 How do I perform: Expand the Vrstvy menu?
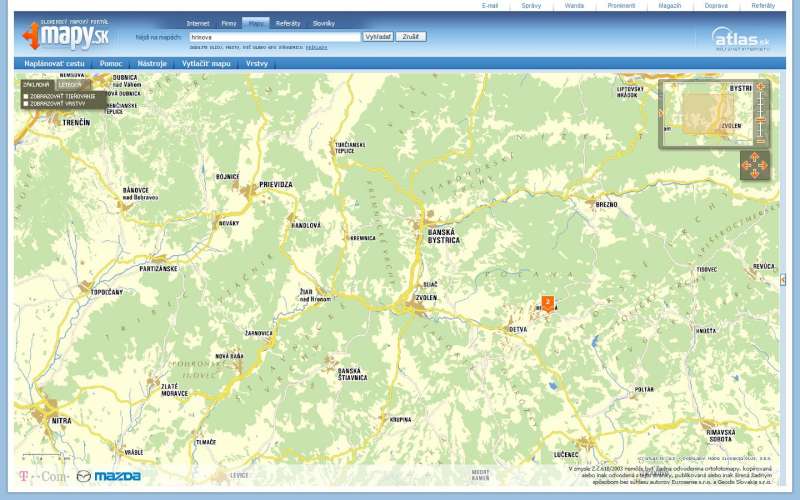click(x=256, y=63)
